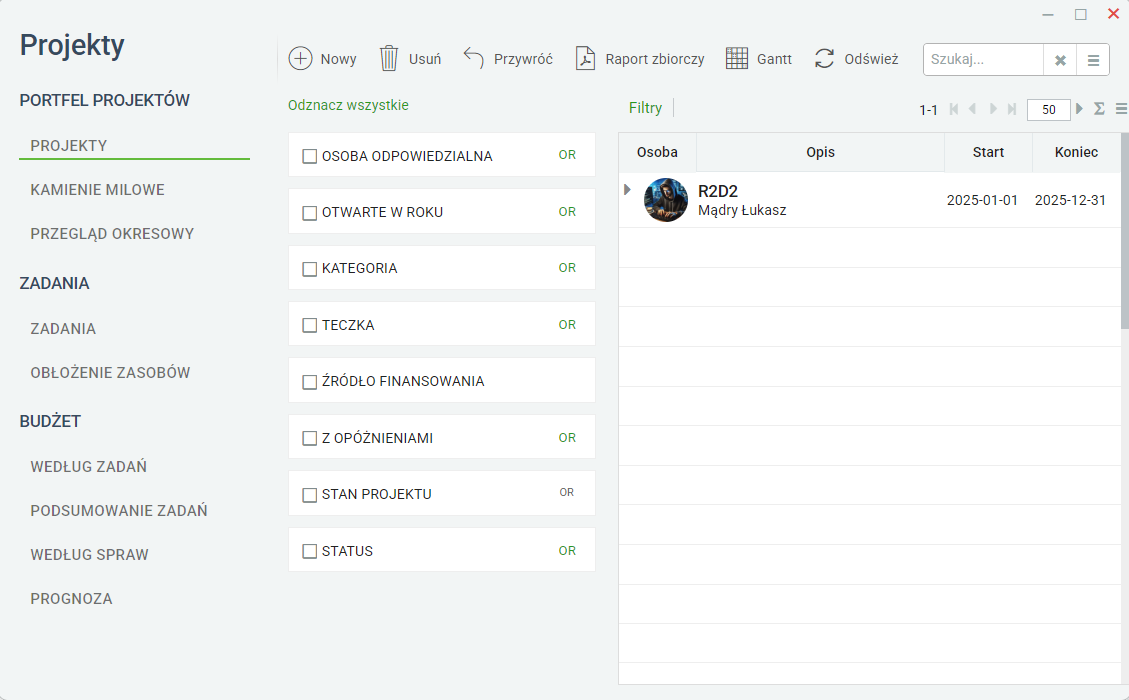The width and height of the screenshot is (1129, 700).
Task: Click the Szukaj search input field
Action: click(x=984, y=60)
